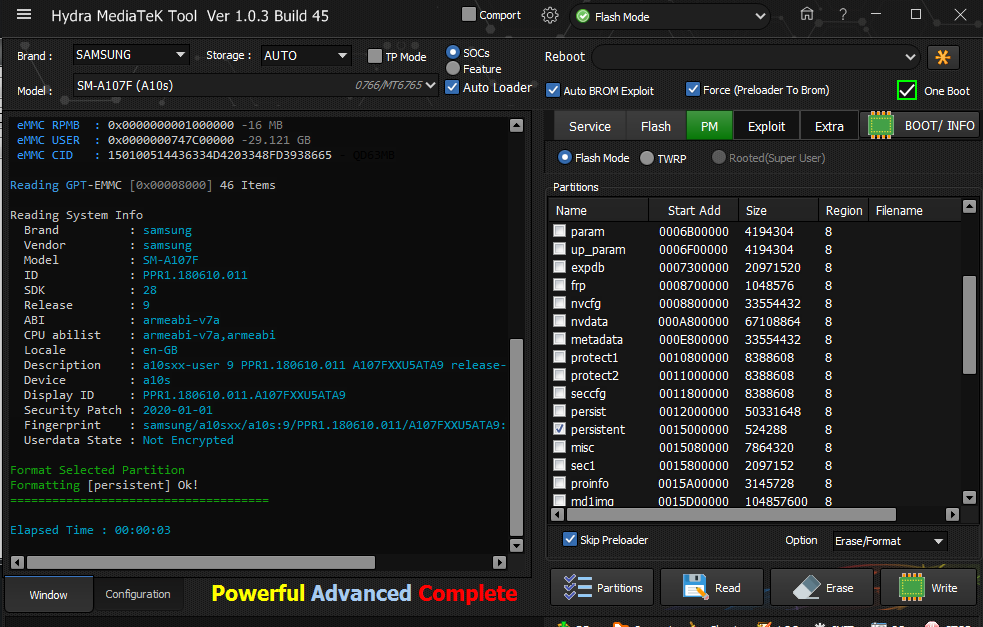Uncheck the persistent partition checkbox
Viewport: 983px width, 627px height.
click(560, 429)
